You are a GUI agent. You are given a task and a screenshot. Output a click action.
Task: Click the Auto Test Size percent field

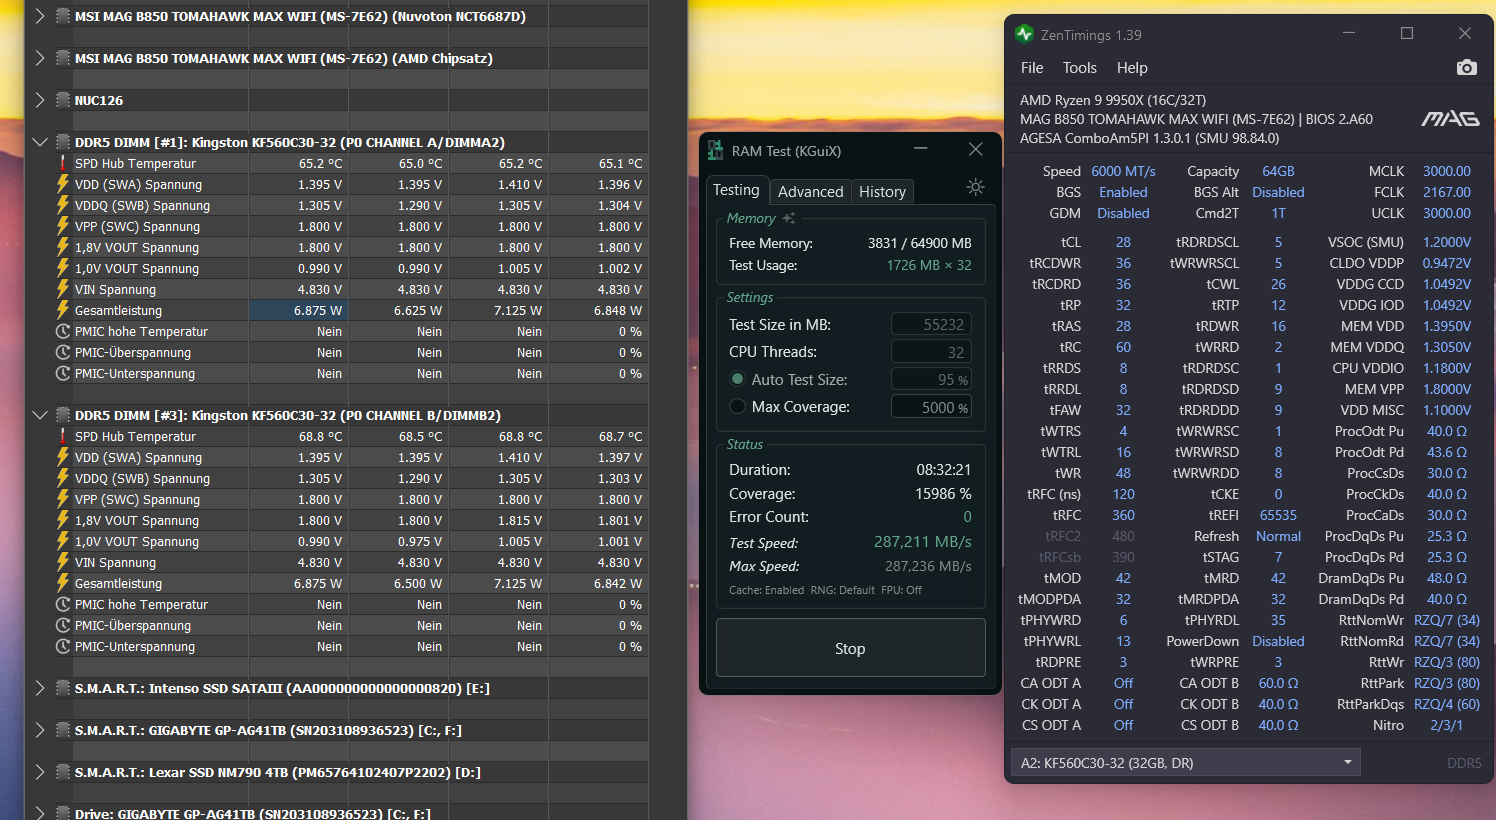(931, 379)
